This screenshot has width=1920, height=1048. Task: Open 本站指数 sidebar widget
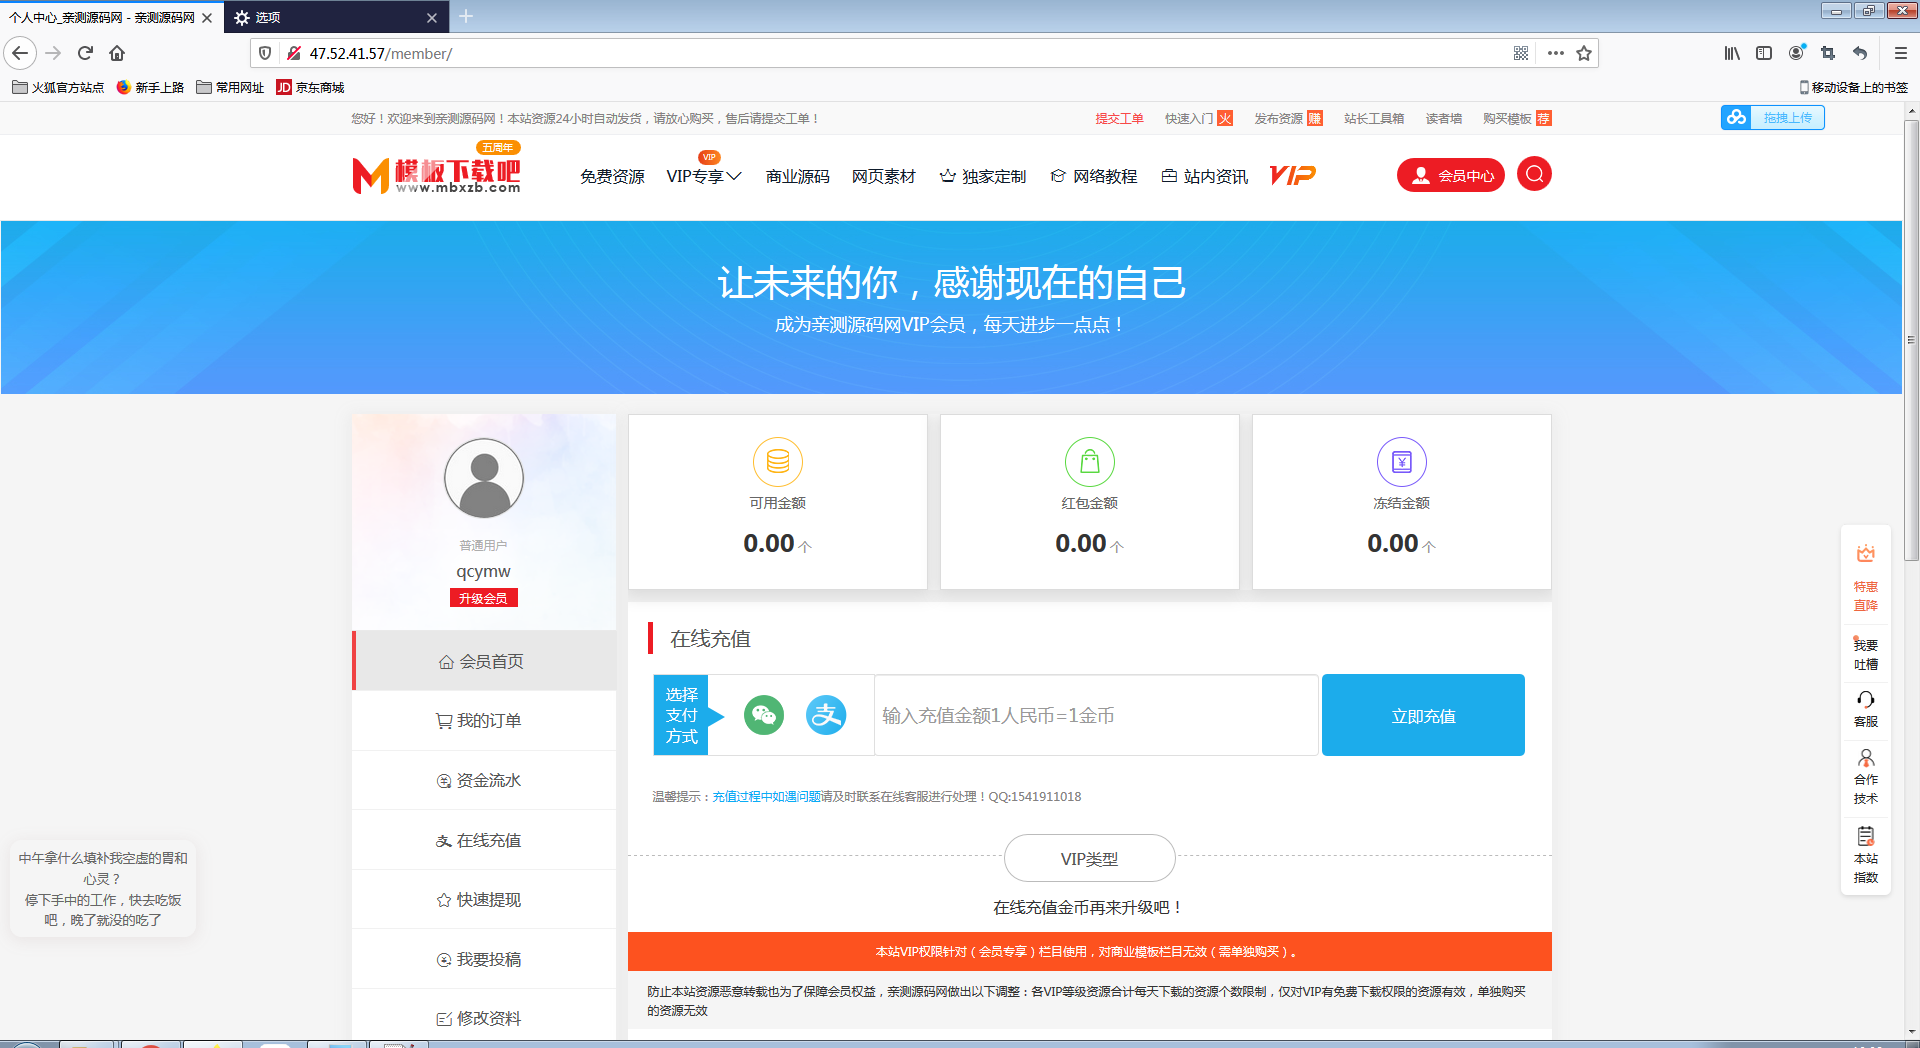[x=1866, y=855]
